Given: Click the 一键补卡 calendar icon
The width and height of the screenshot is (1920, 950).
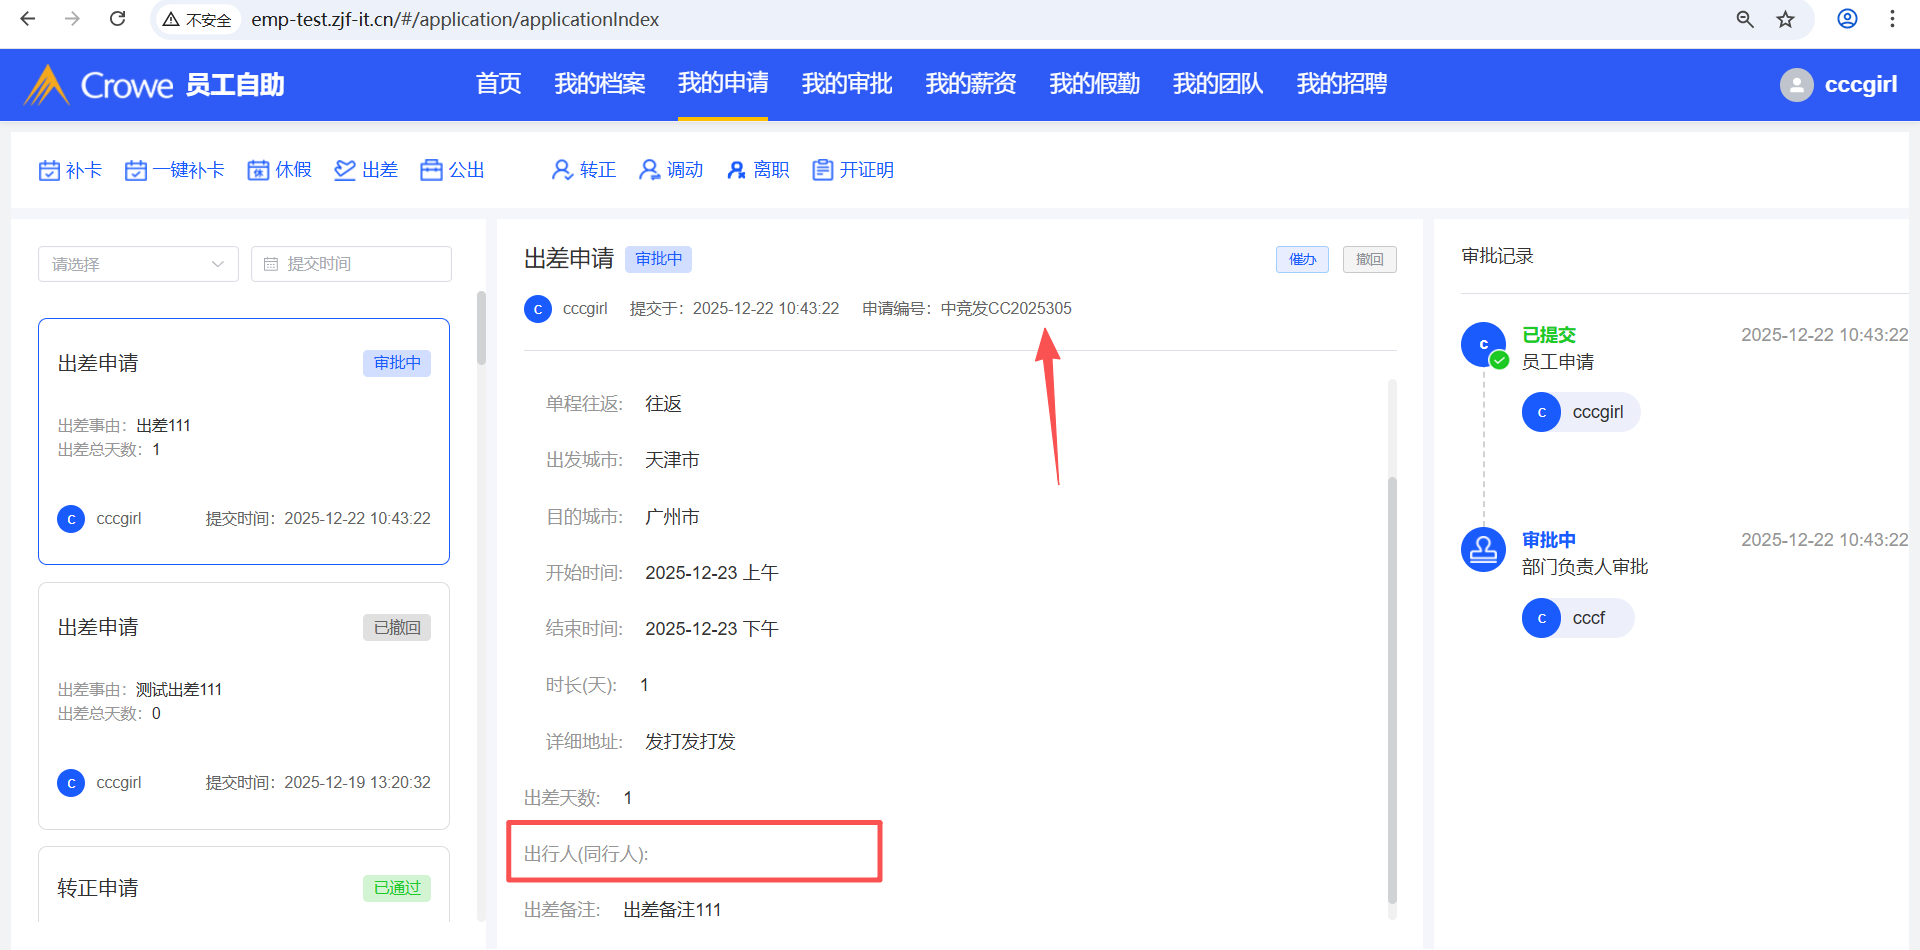Looking at the screenshot, I should 136,171.
